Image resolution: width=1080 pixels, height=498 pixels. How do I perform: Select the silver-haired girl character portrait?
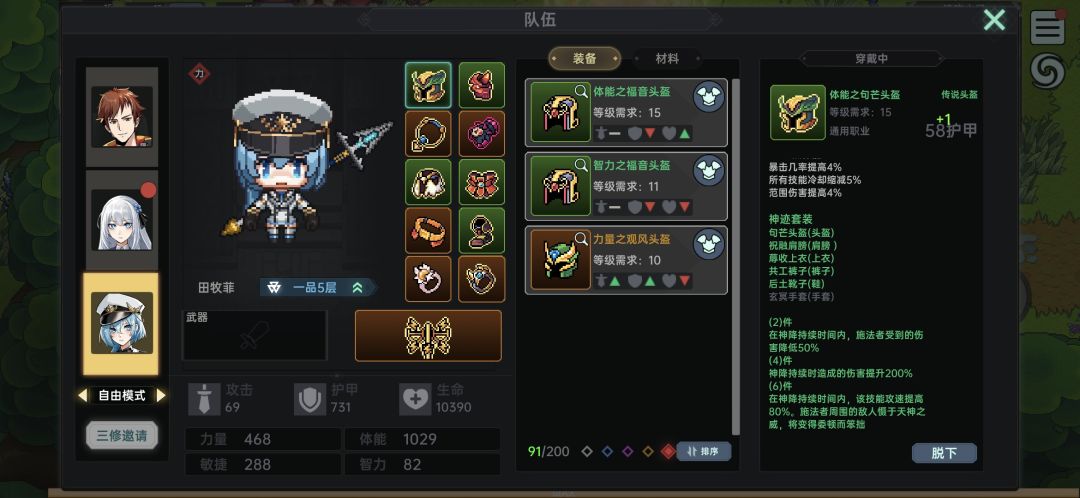point(121,220)
